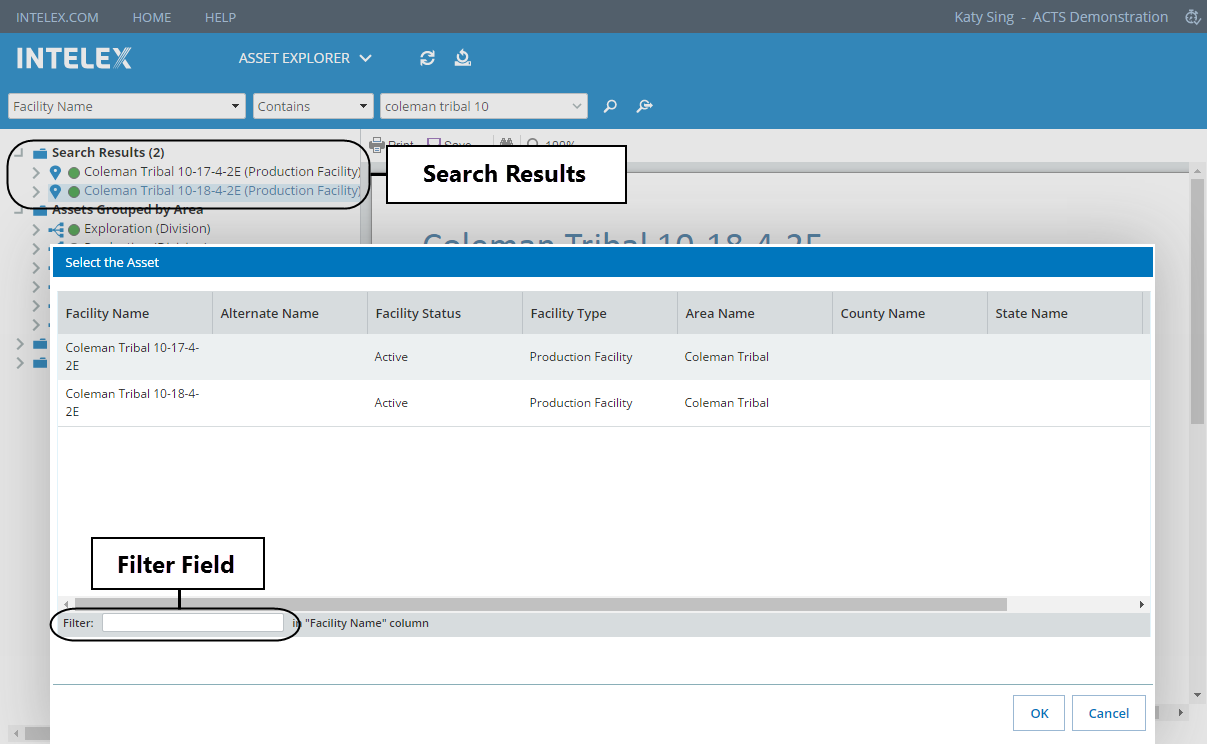Click State Name column header
The height and width of the screenshot is (744, 1207).
point(1065,313)
